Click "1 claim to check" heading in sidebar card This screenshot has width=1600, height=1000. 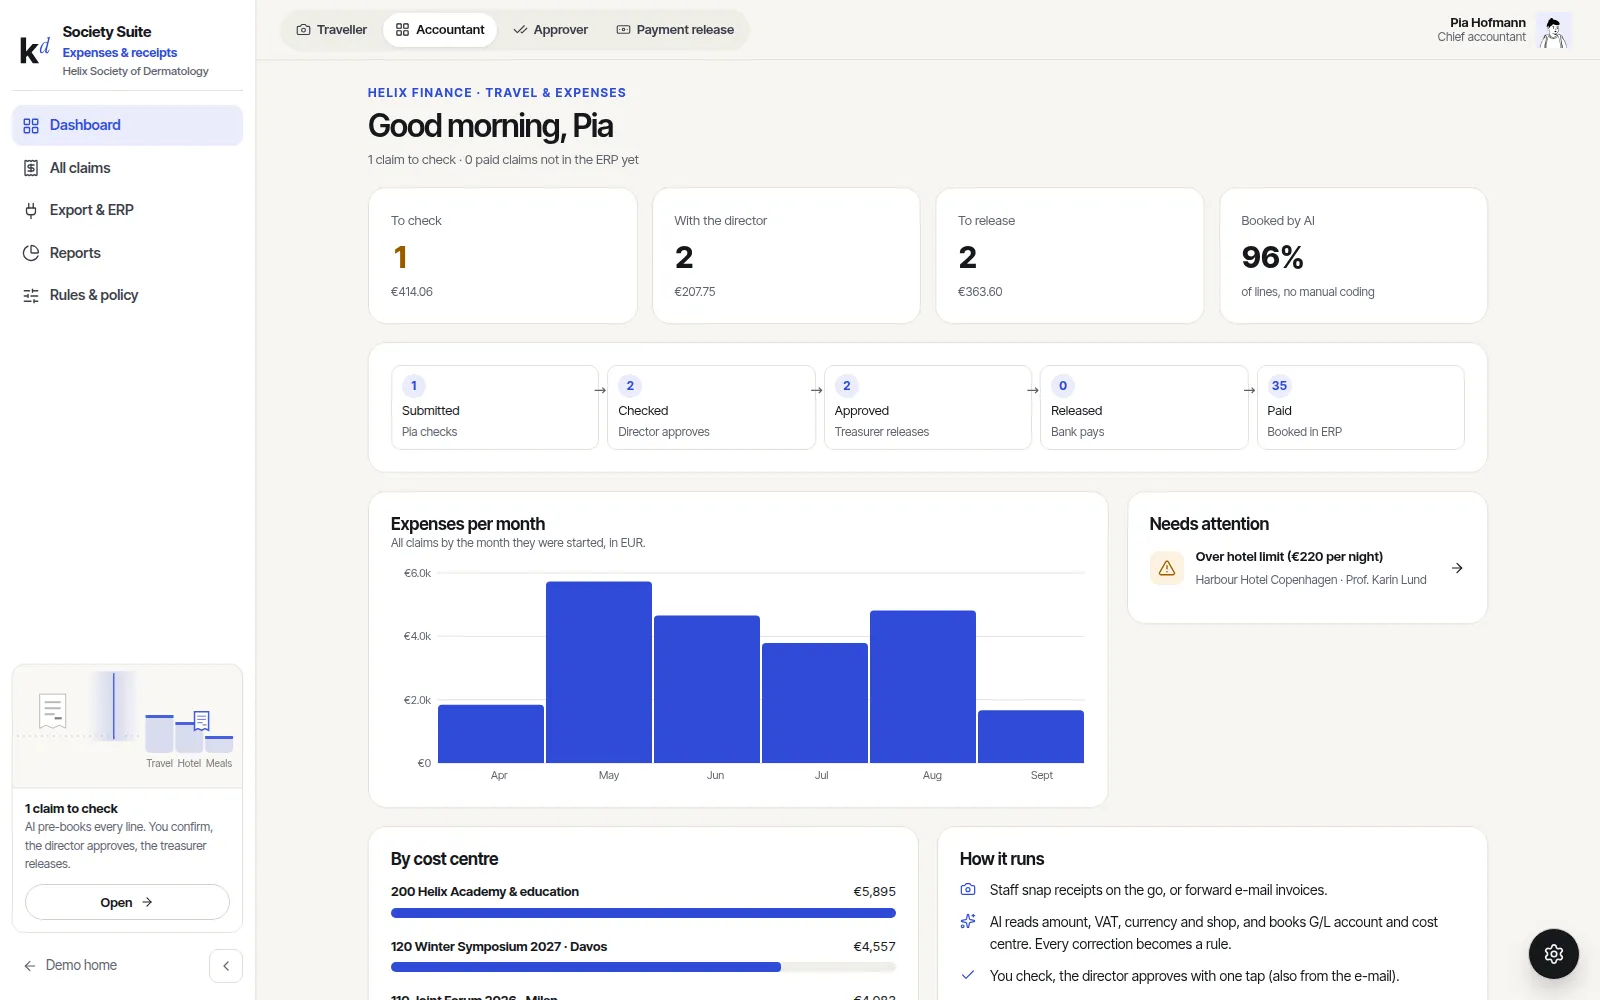71,808
